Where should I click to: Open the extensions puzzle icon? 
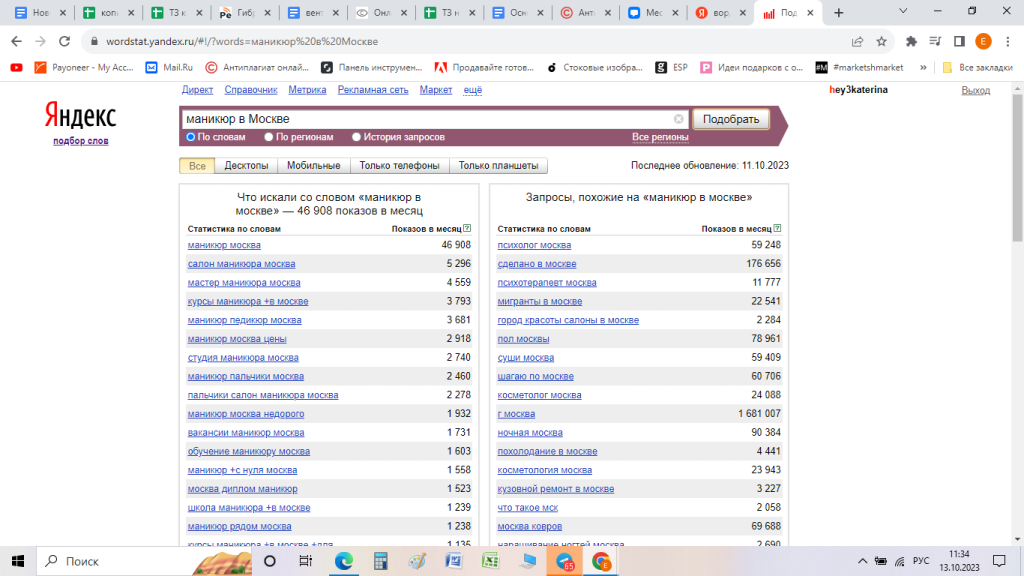pyautogui.click(x=911, y=41)
